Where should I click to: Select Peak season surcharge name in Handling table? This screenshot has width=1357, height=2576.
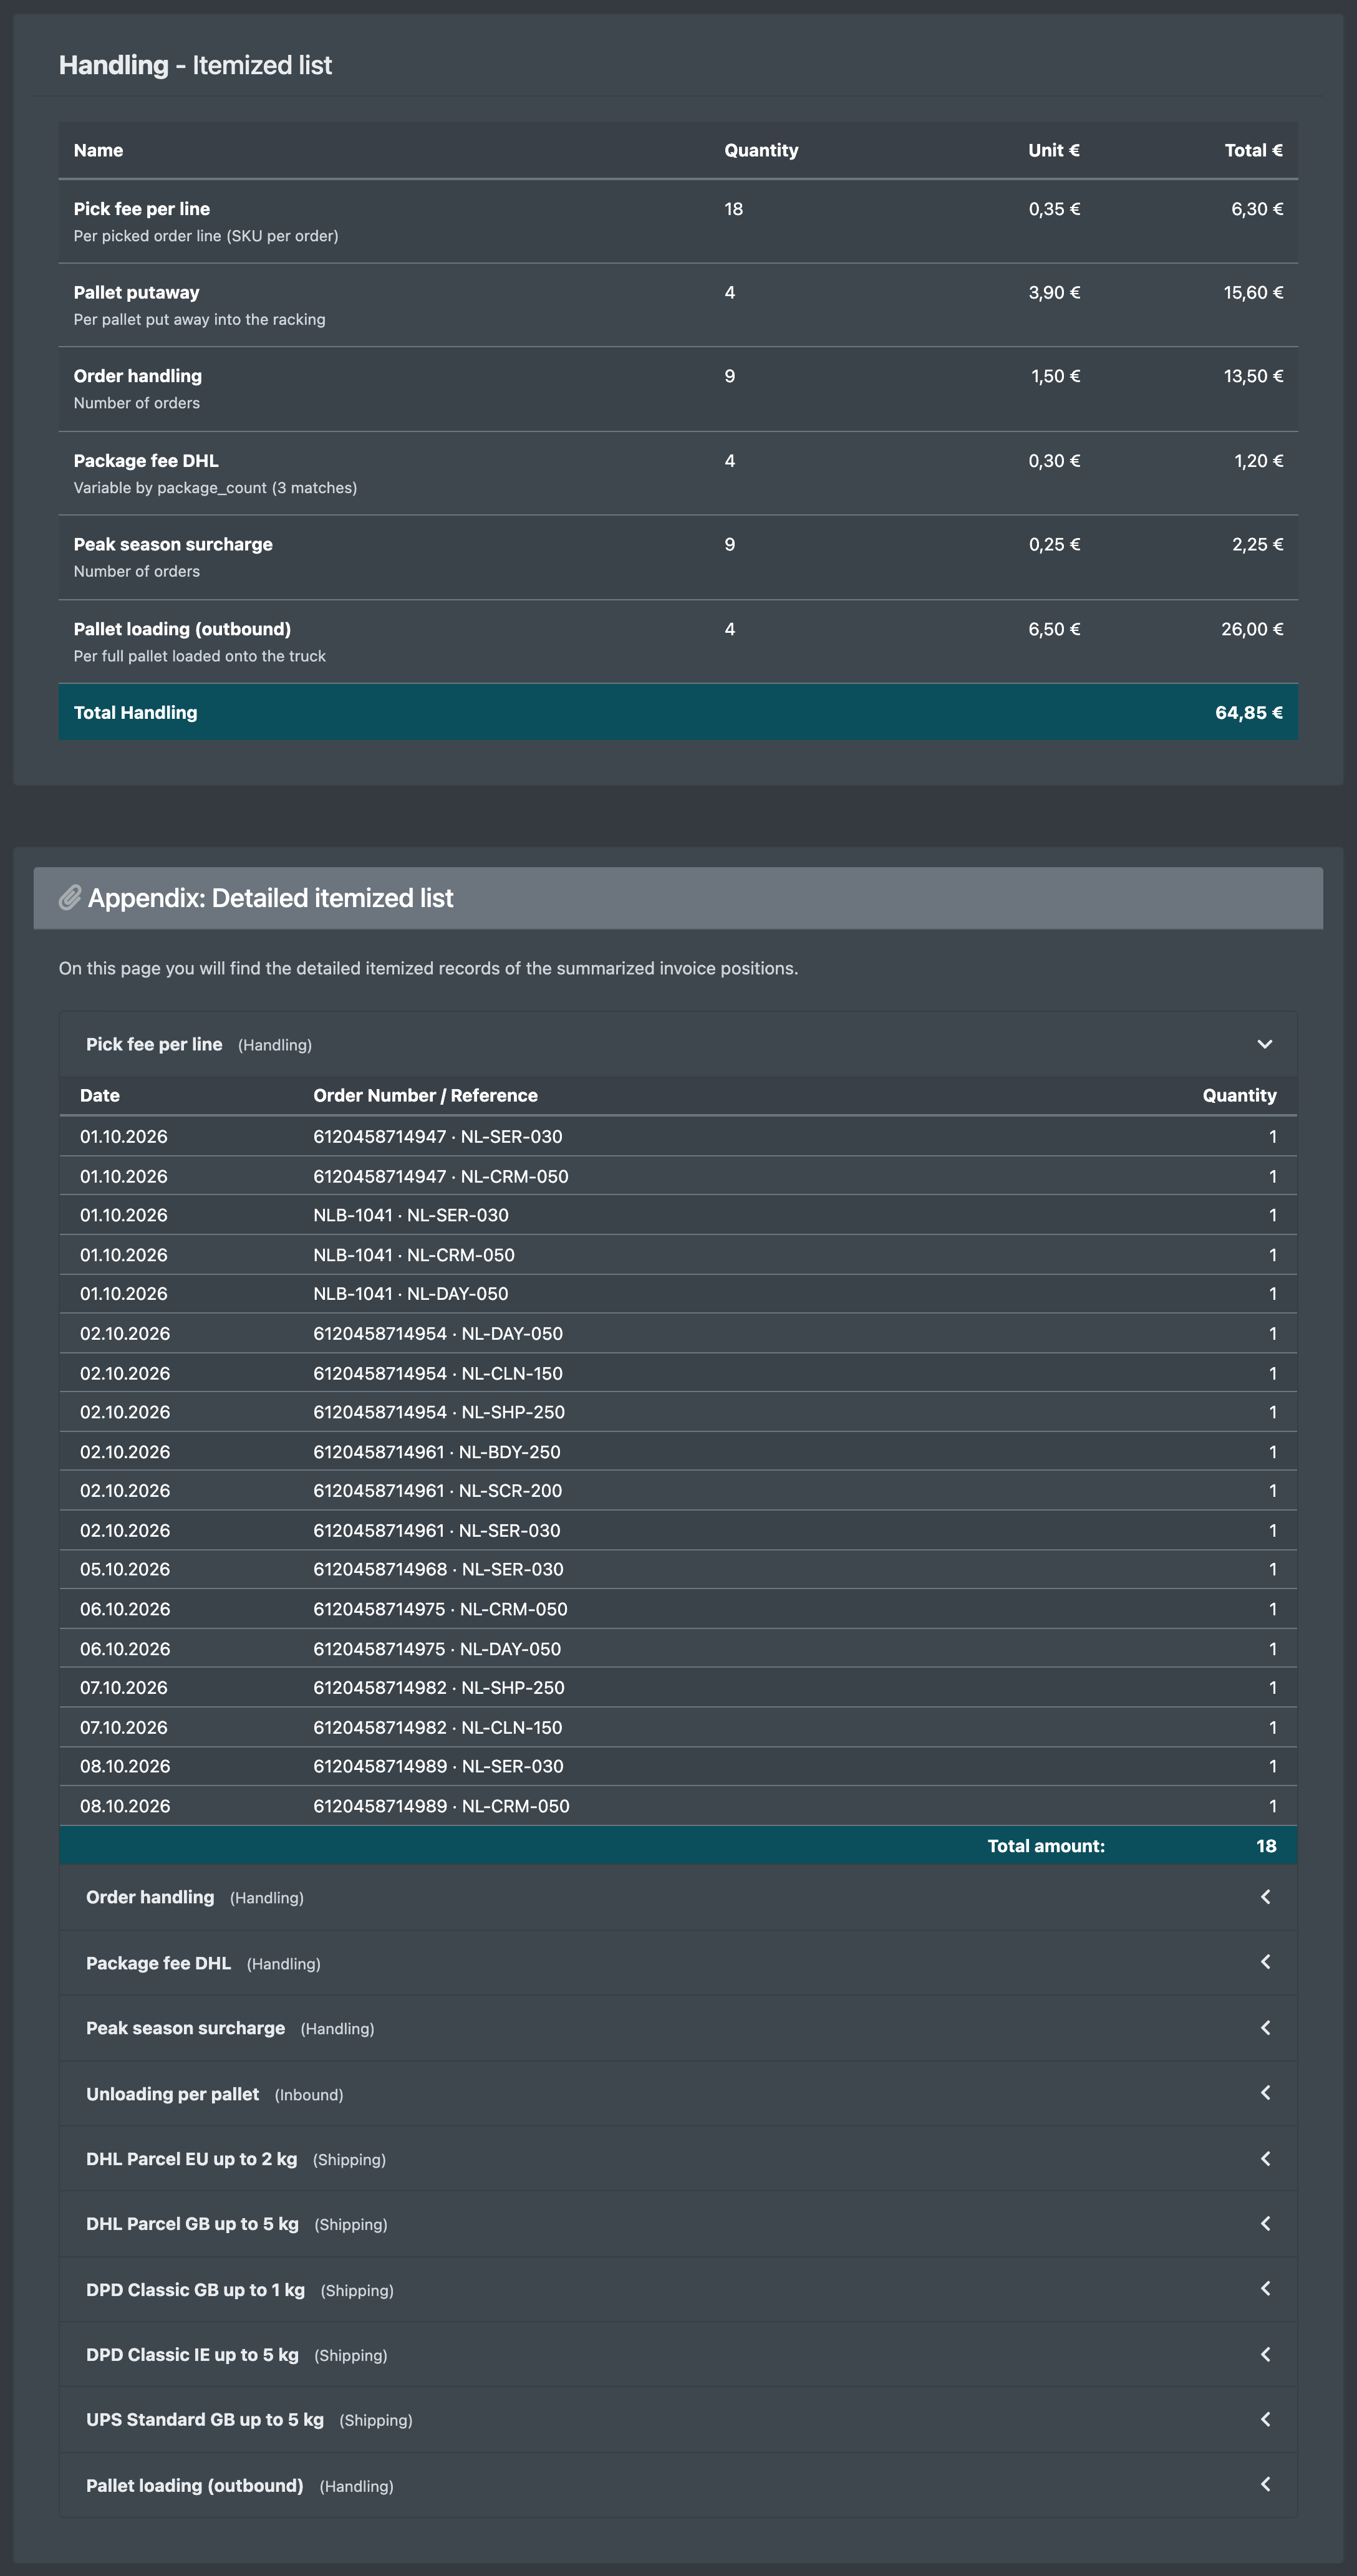click(173, 545)
